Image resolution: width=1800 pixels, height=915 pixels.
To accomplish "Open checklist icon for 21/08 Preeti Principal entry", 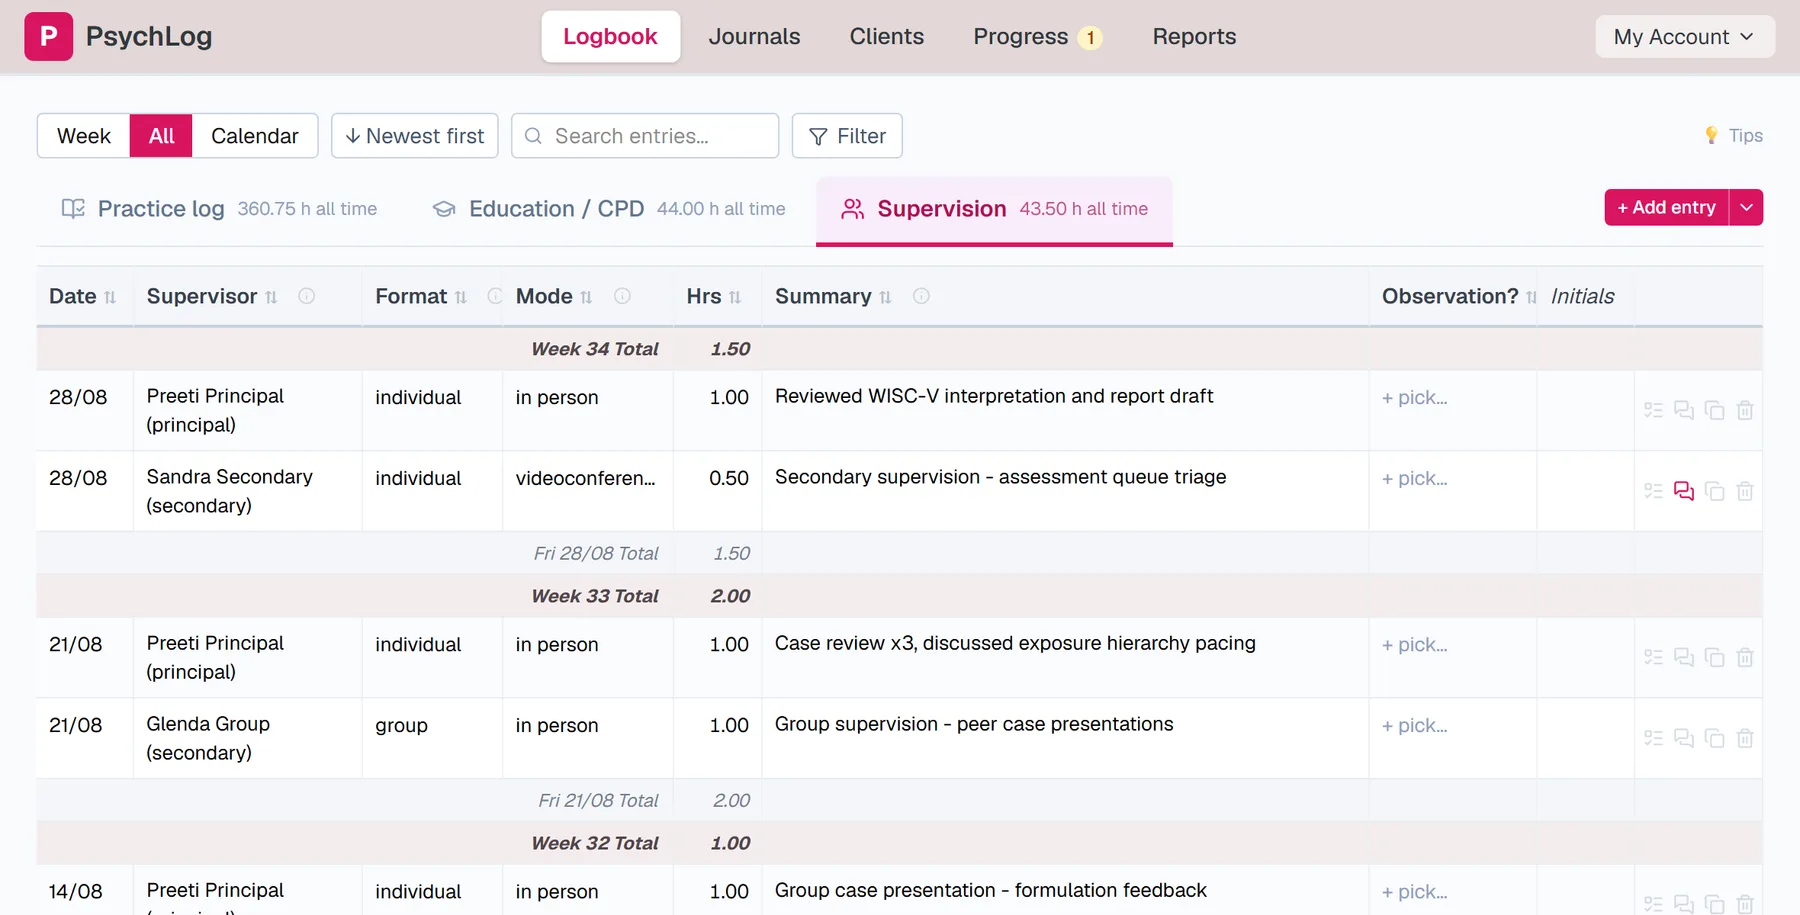I will click(1653, 657).
